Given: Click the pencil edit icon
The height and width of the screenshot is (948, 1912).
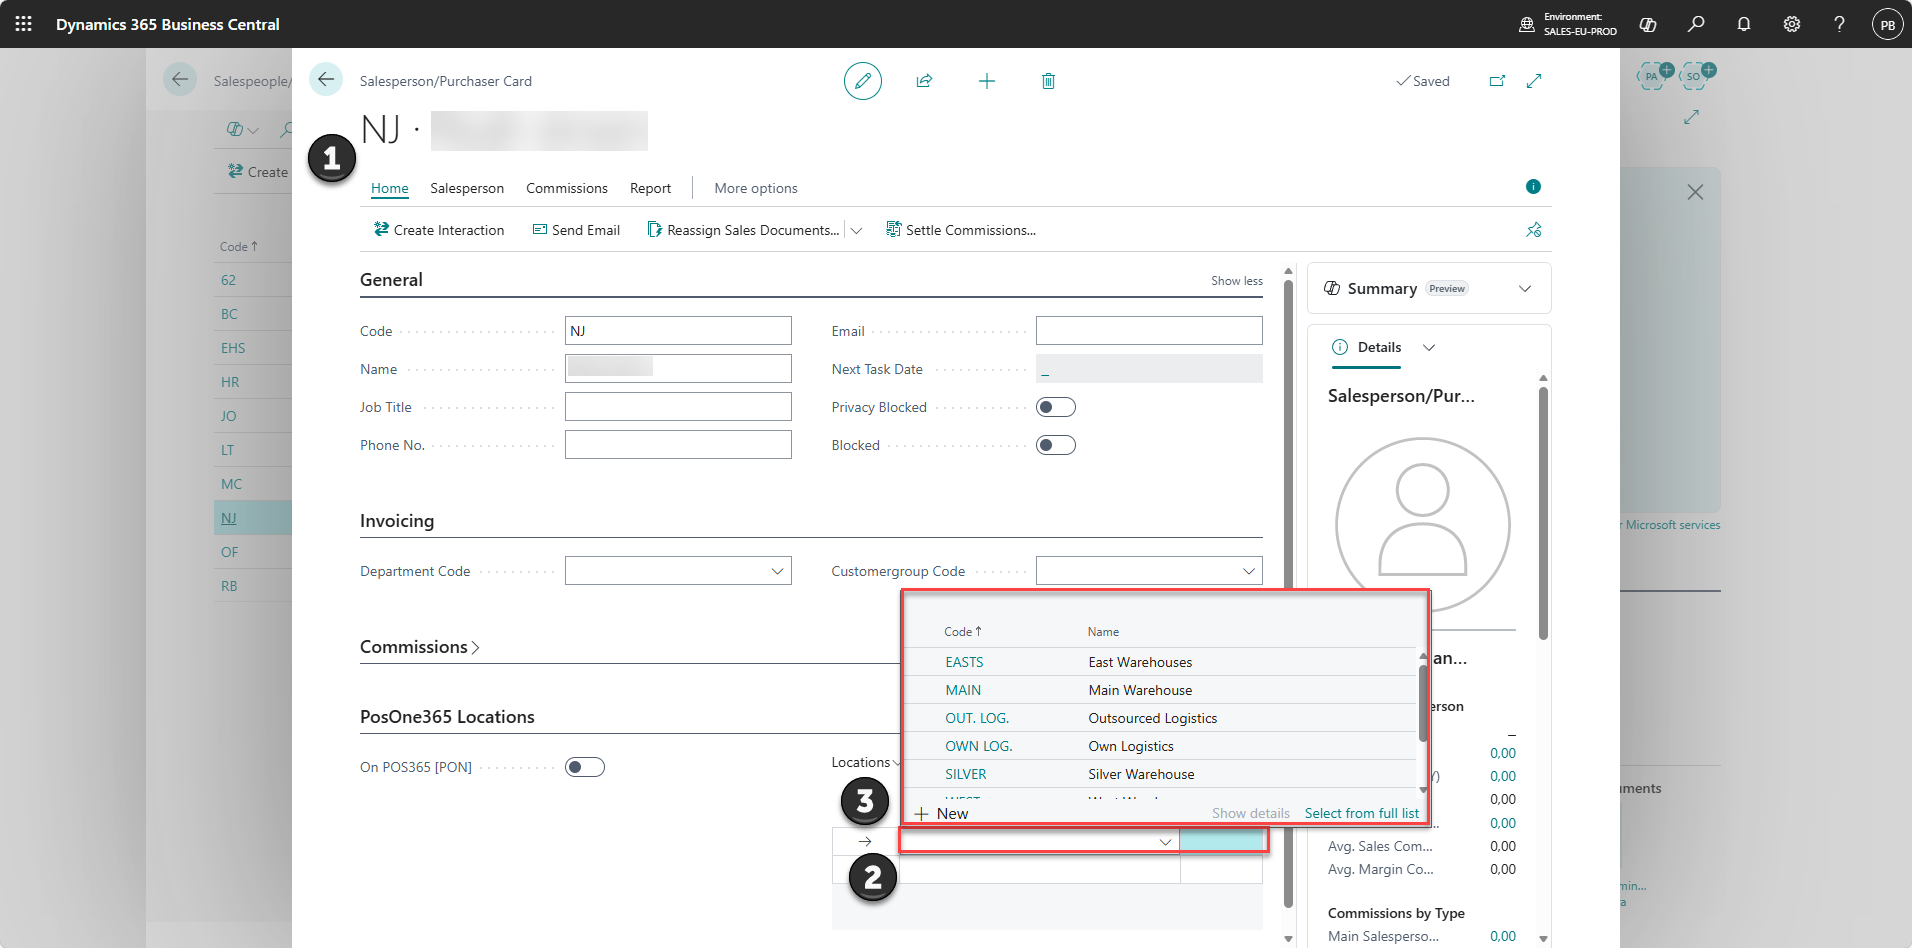Looking at the screenshot, I should pyautogui.click(x=862, y=81).
